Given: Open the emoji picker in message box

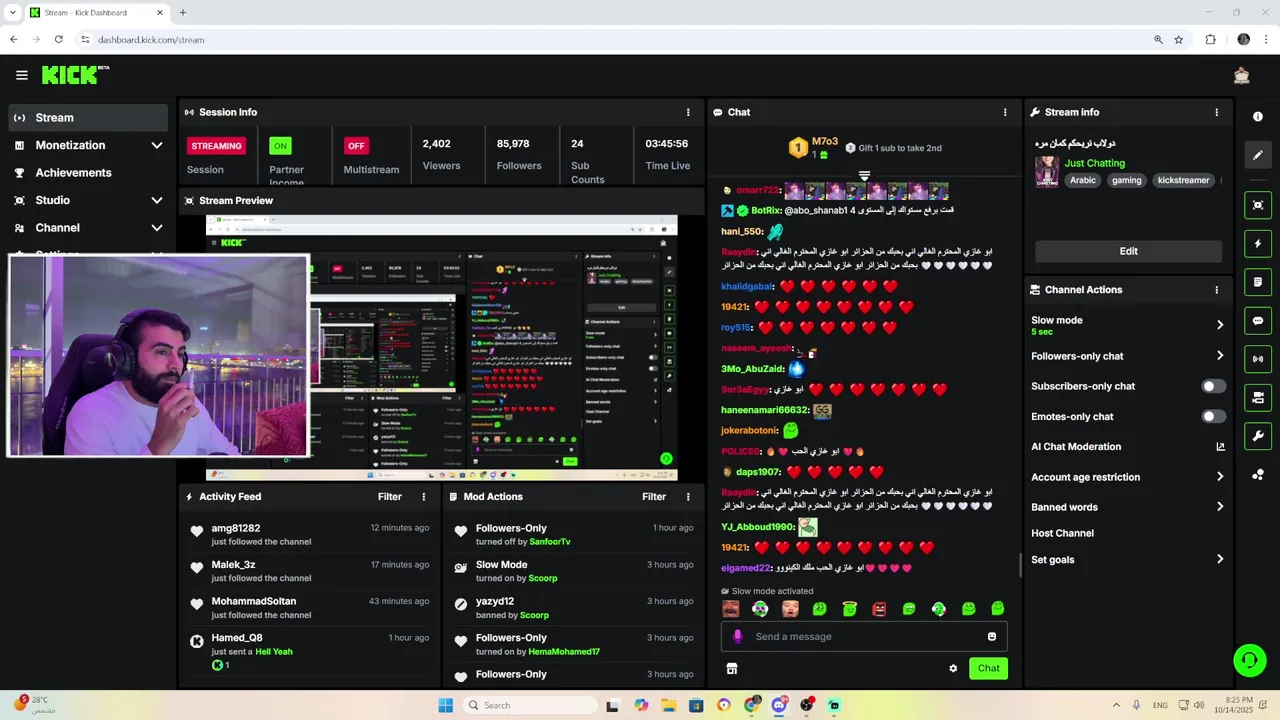Looking at the screenshot, I should 992,636.
